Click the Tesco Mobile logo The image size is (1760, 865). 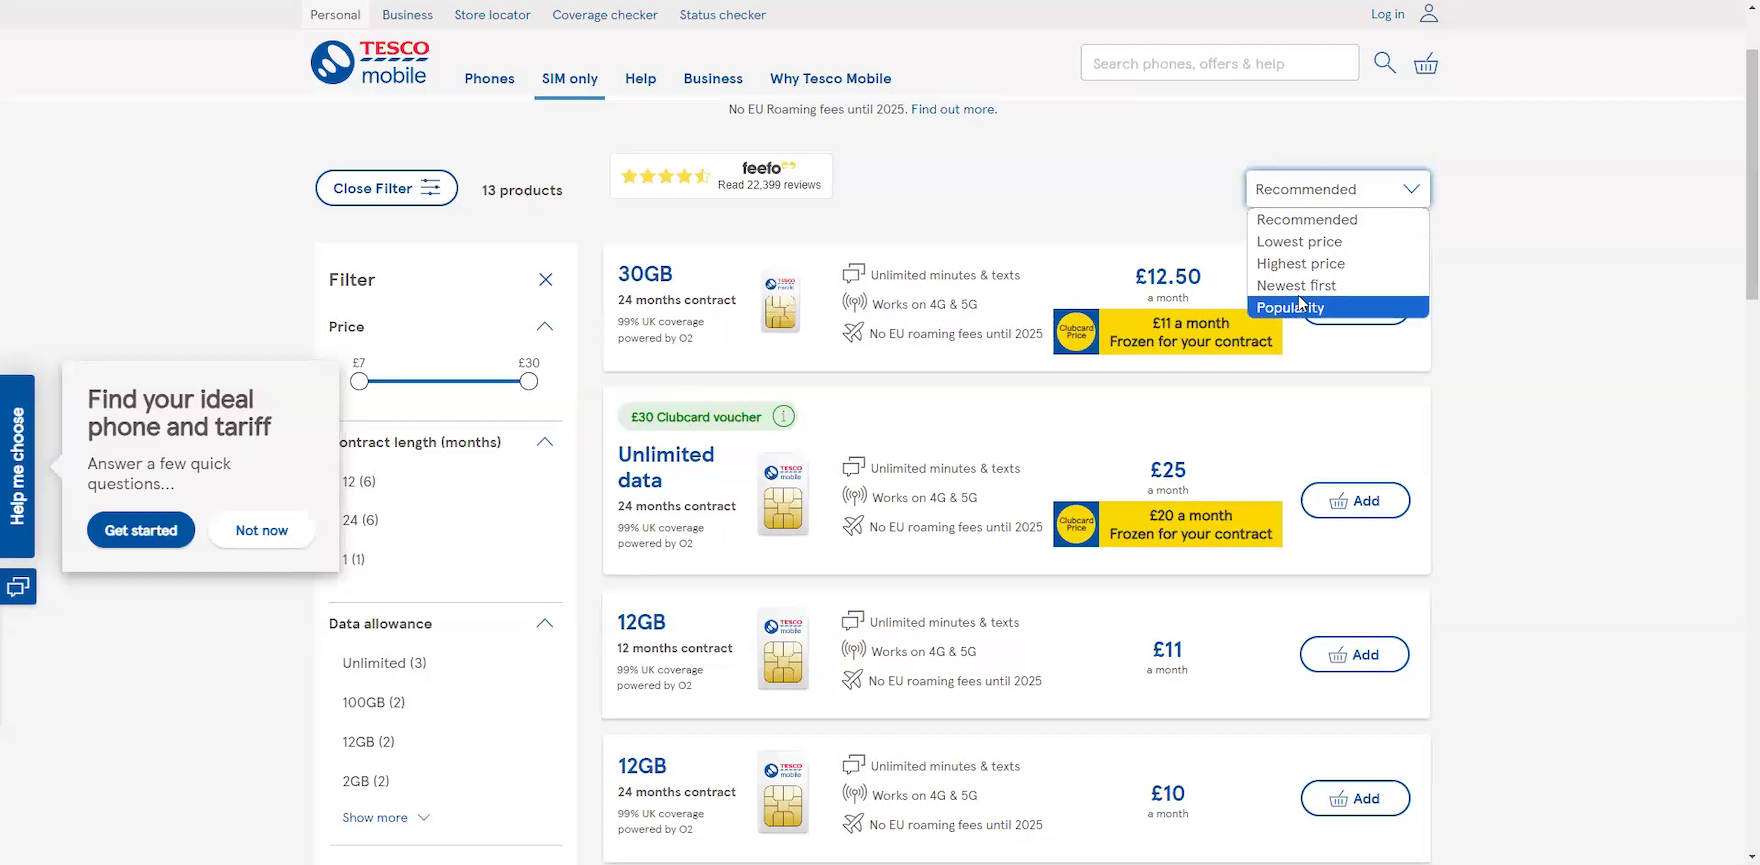[370, 62]
